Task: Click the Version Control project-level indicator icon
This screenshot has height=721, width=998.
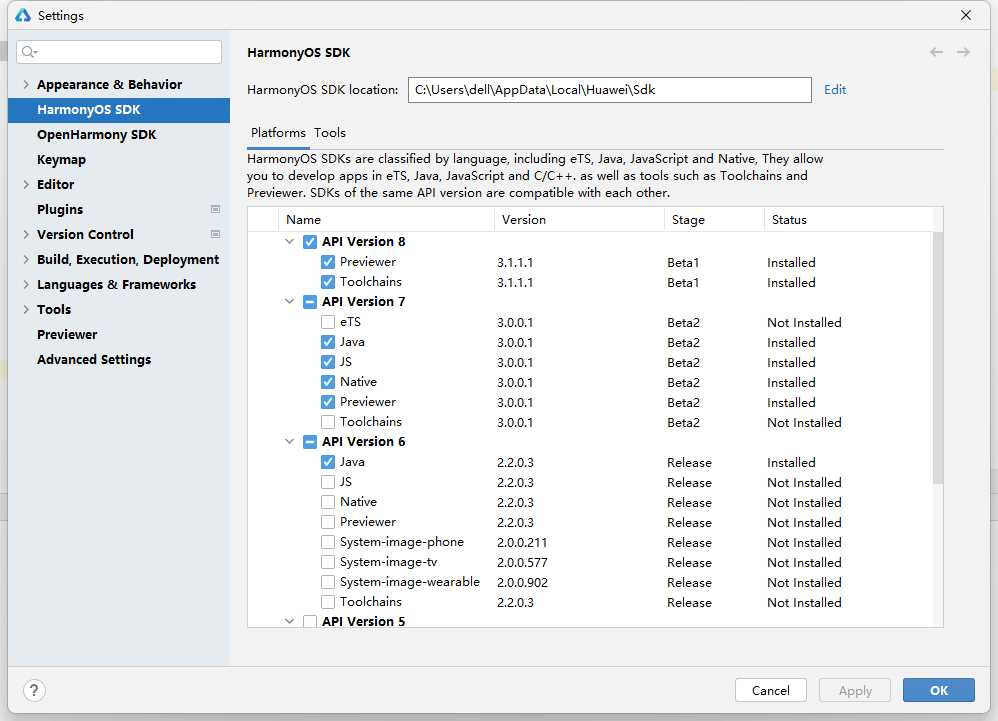Action: click(216, 234)
